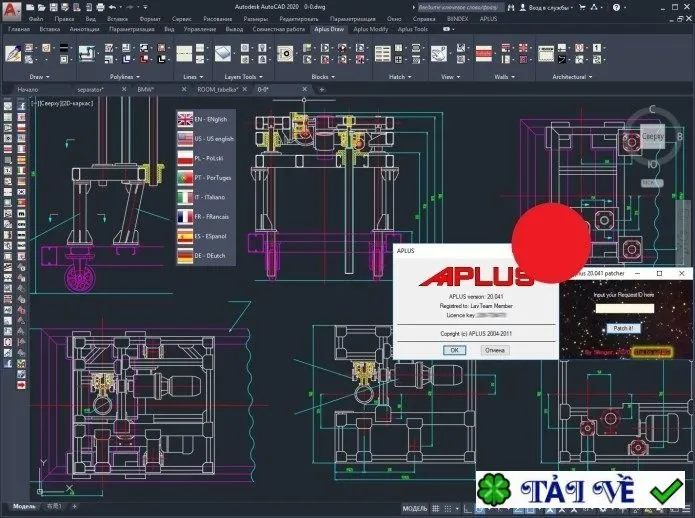695x518 pixels.
Task: Click the Undo arrow in Quick Access toolbar
Action: (x=113, y=7)
